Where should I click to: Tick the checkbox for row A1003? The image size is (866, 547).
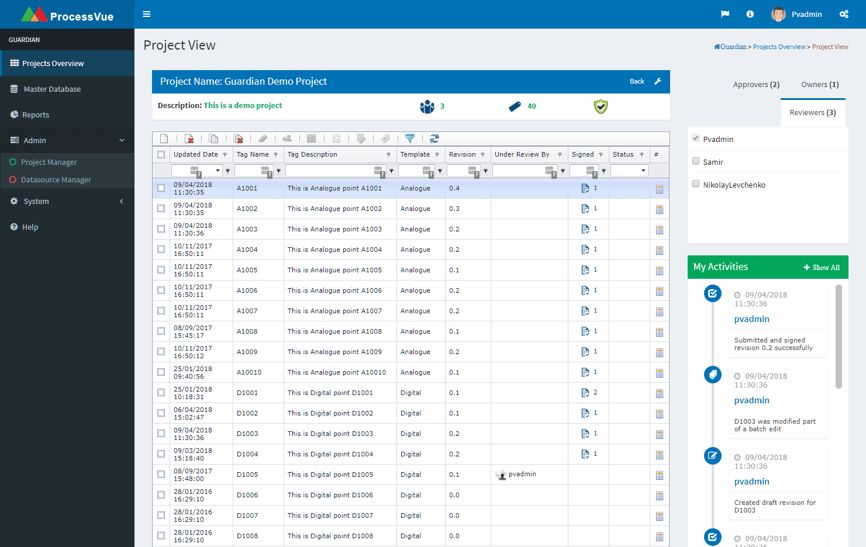pos(161,229)
